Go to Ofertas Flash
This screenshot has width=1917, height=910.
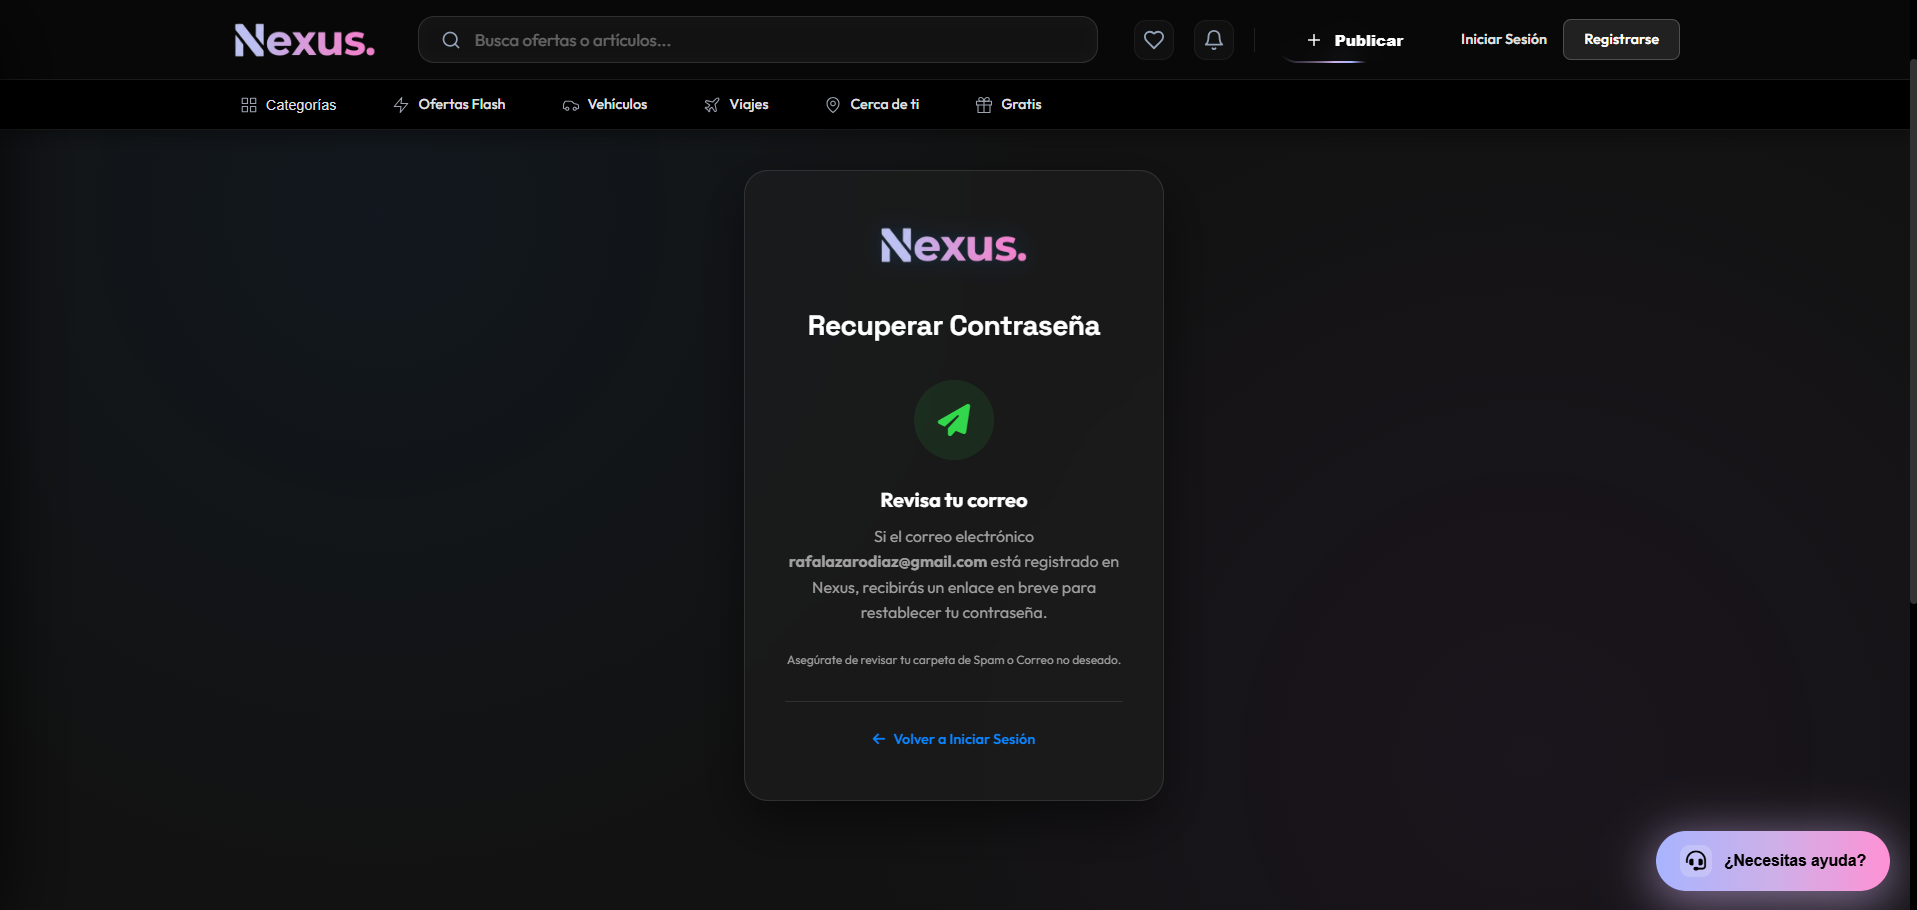(449, 104)
